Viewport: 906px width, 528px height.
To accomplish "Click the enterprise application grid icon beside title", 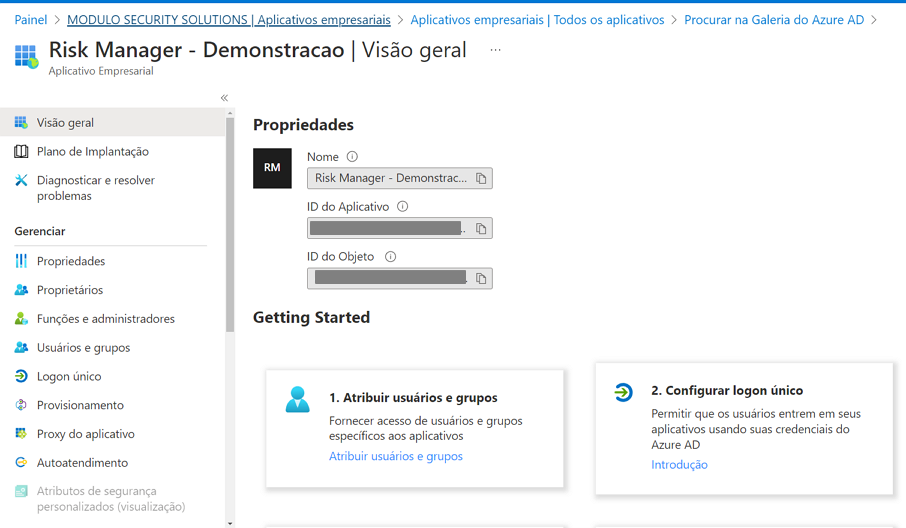I will (26, 56).
